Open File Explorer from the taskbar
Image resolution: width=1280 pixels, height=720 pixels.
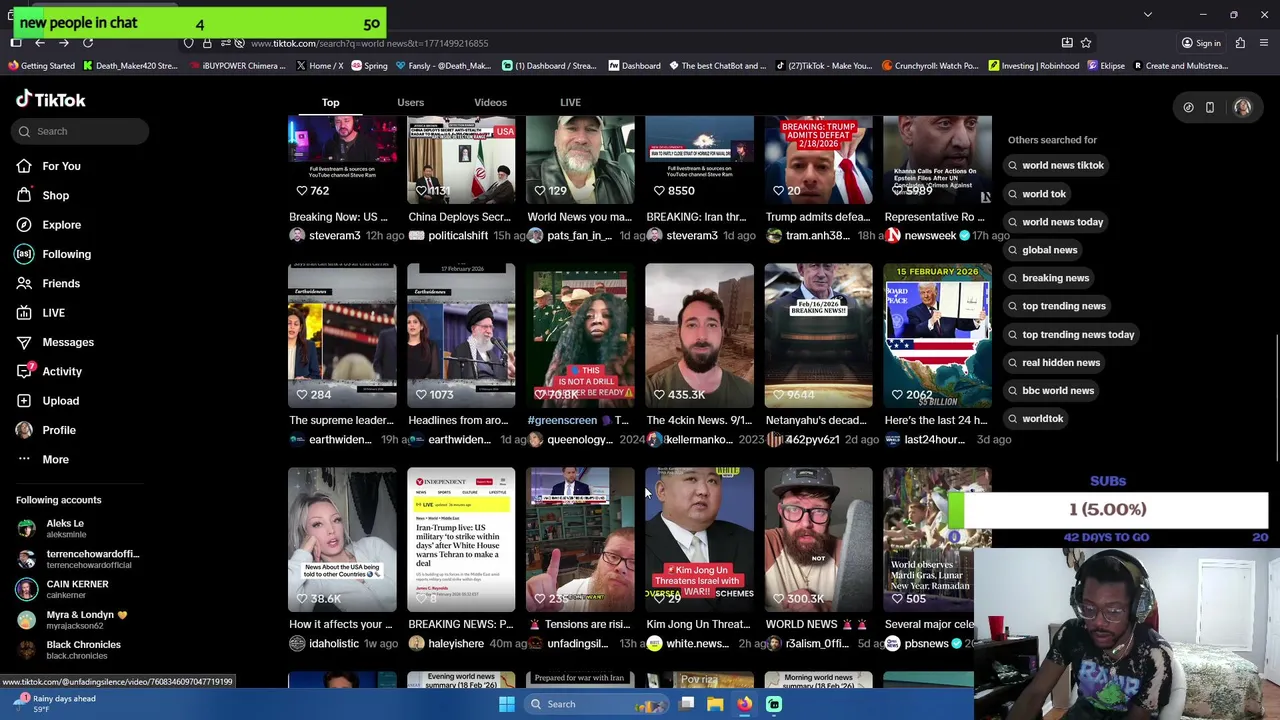[x=715, y=704]
